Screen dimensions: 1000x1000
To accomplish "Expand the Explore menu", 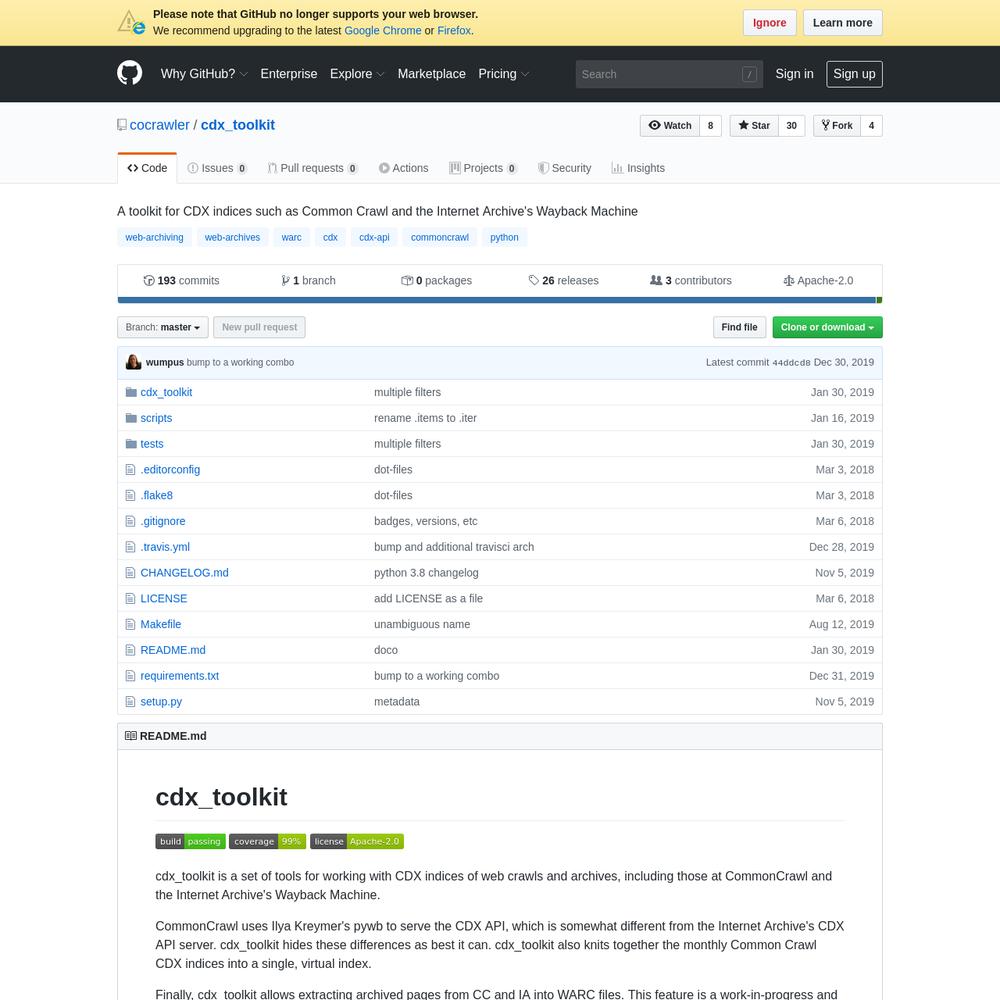I will tap(357, 74).
